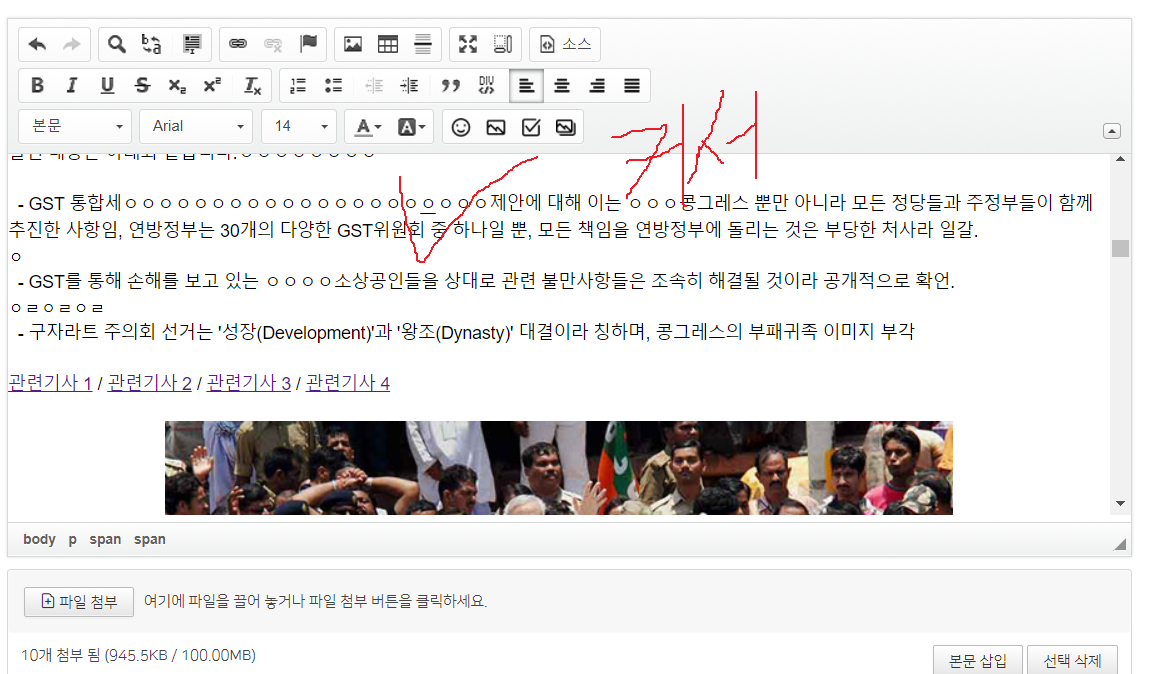Image resolution: width=1157 pixels, height=674 pixels.
Task: Click the Undo arrow icon
Action: coord(37,44)
